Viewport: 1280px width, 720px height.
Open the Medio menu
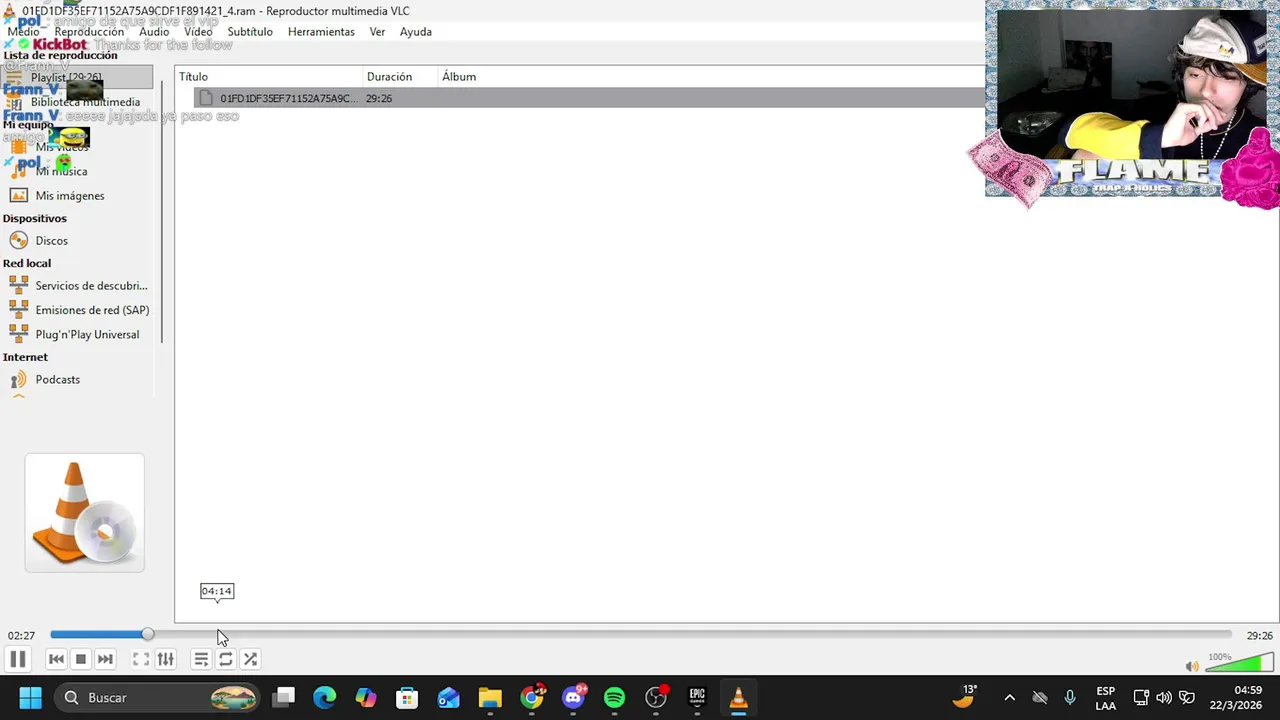click(23, 32)
